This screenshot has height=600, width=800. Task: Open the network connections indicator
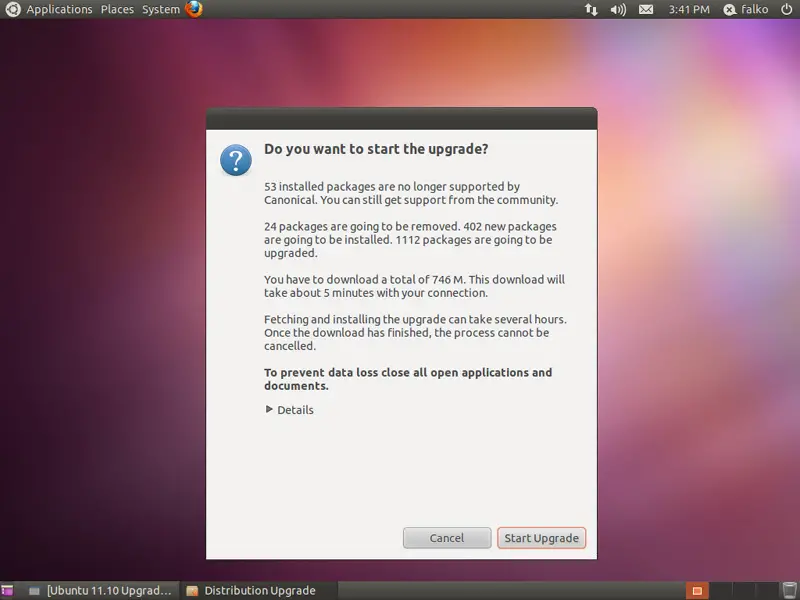tap(591, 9)
